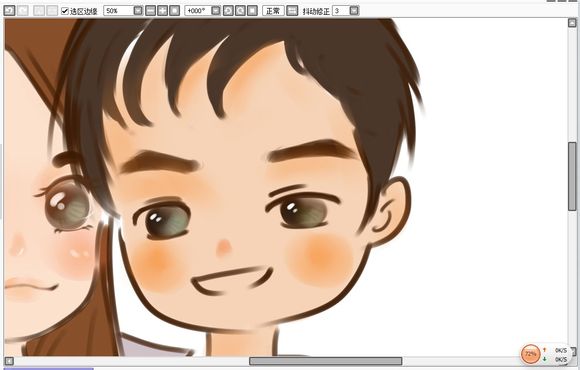Click the 抖动修正 value field showing 3
This screenshot has width=580, height=370.
pos(341,11)
